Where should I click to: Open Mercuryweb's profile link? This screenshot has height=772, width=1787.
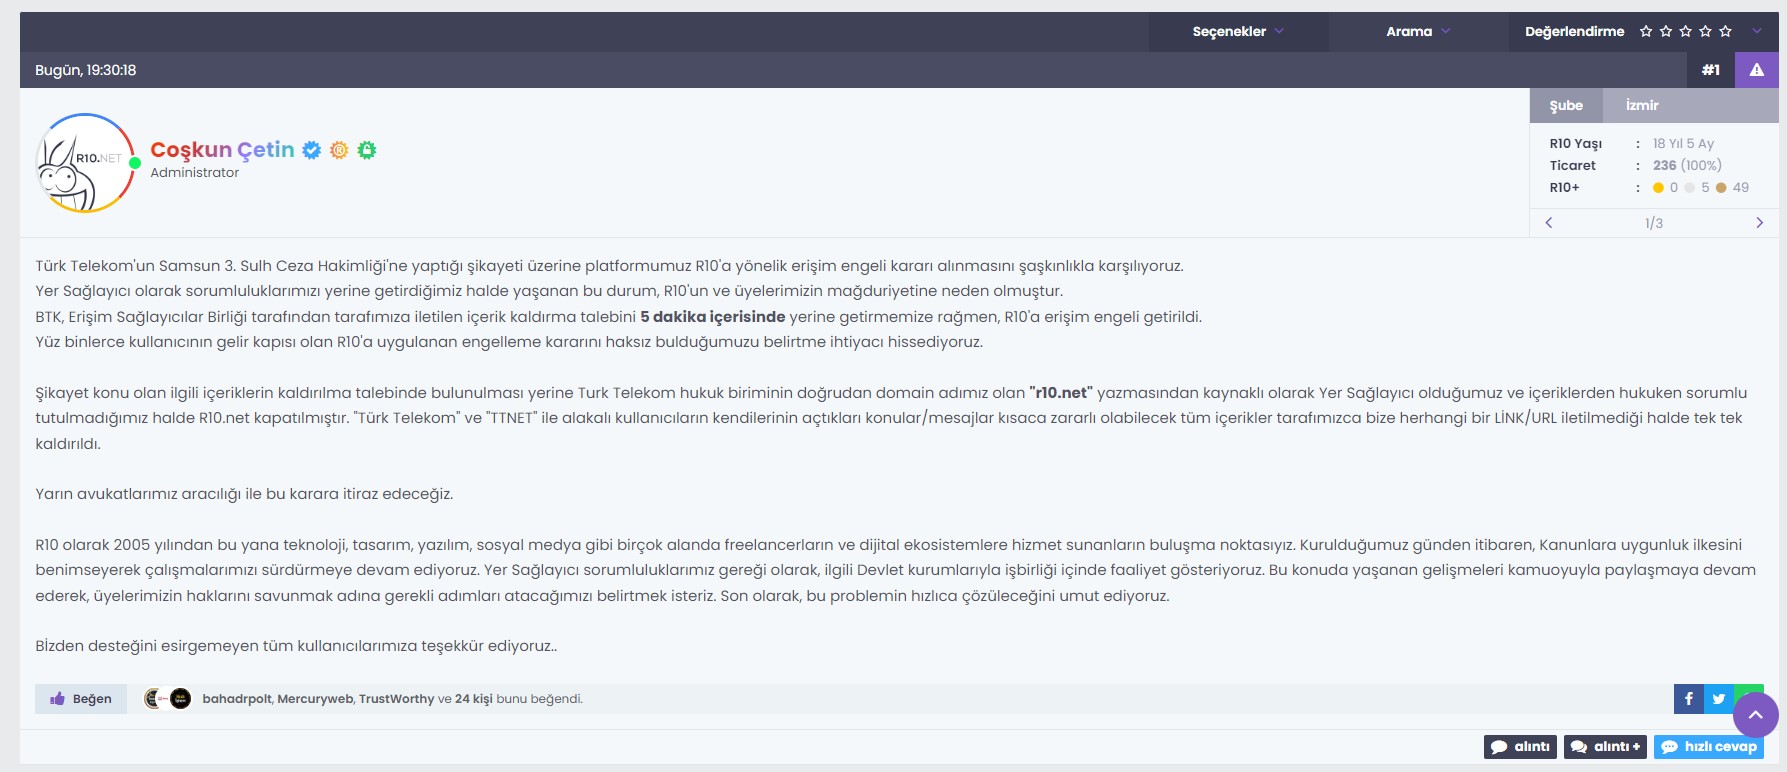315,699
